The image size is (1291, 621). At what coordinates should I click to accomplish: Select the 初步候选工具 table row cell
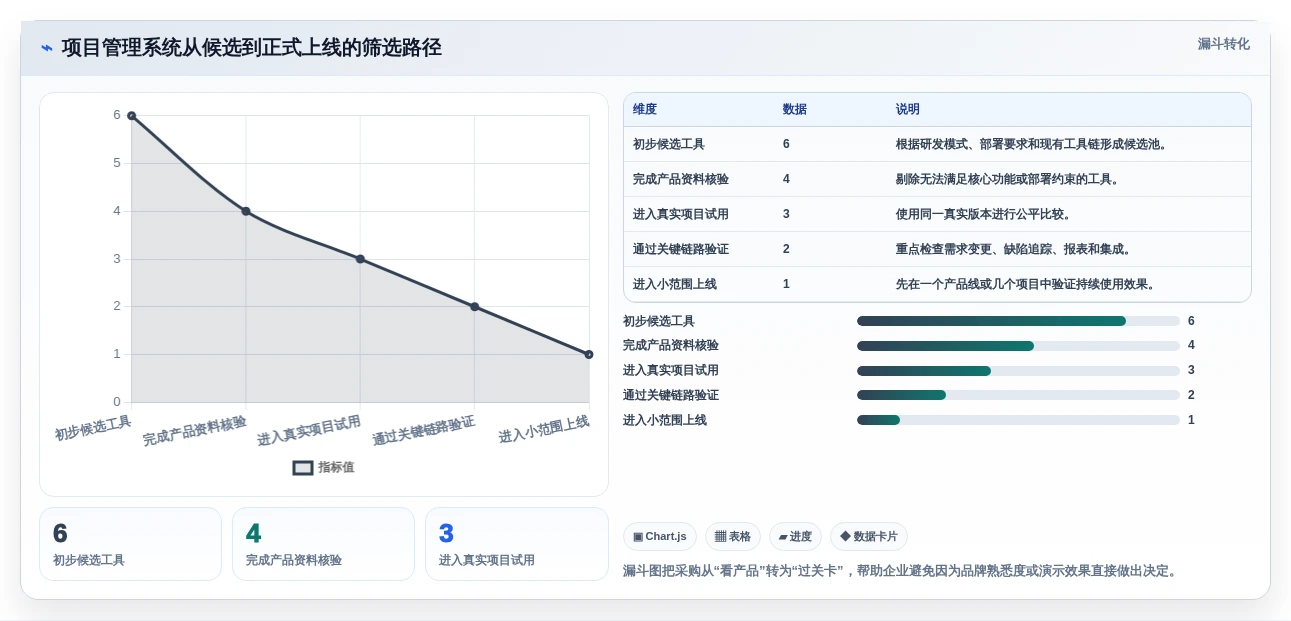pyautogui.click(x=669, y=144)
